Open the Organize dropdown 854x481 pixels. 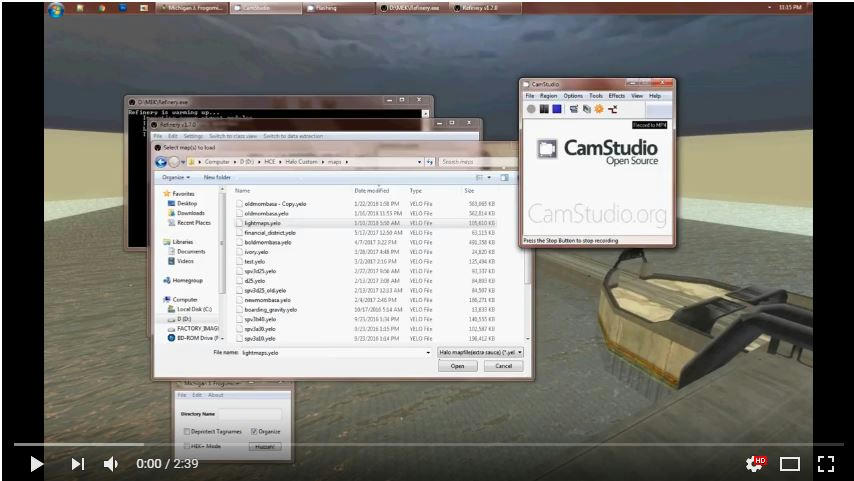tap(176, 178)
